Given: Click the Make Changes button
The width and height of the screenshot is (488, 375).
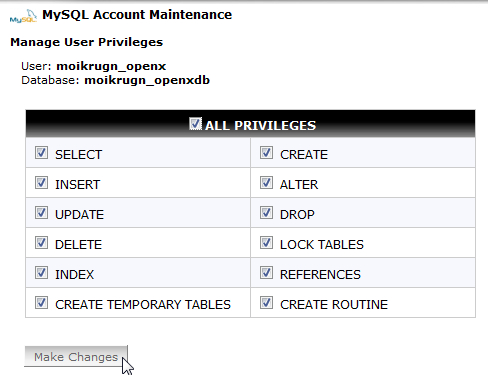Looking at the screenshot, I should pos(76,356).
